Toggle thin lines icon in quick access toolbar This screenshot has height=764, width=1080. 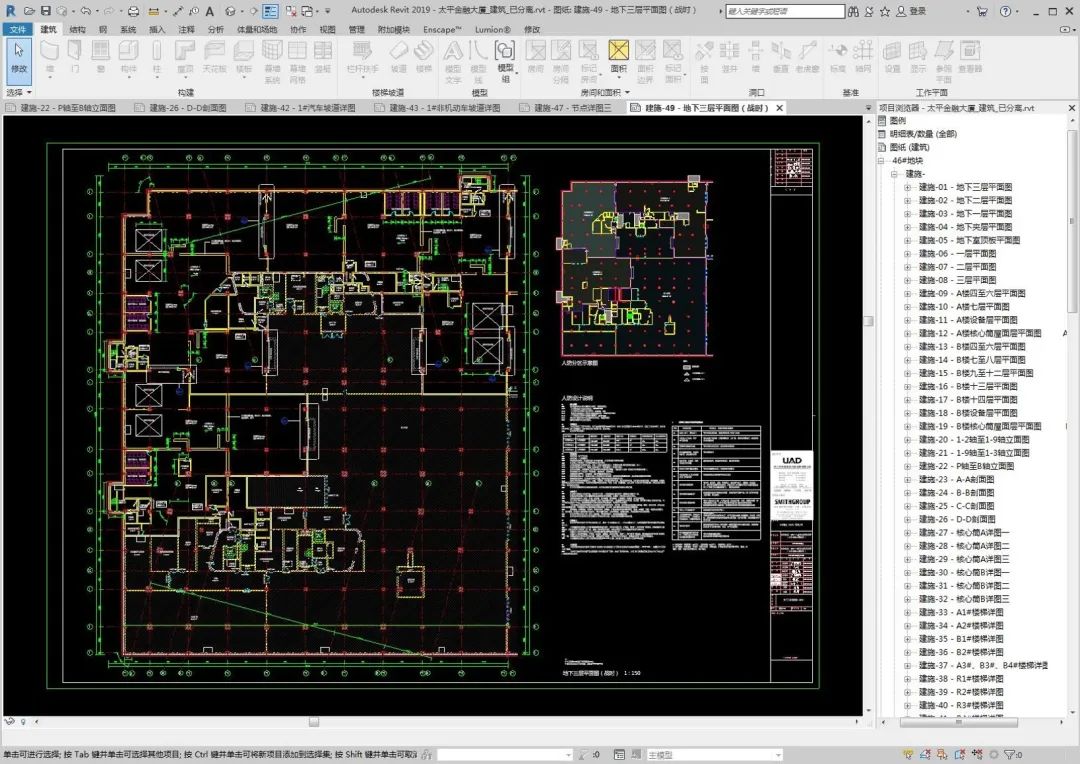pos(271,11)
